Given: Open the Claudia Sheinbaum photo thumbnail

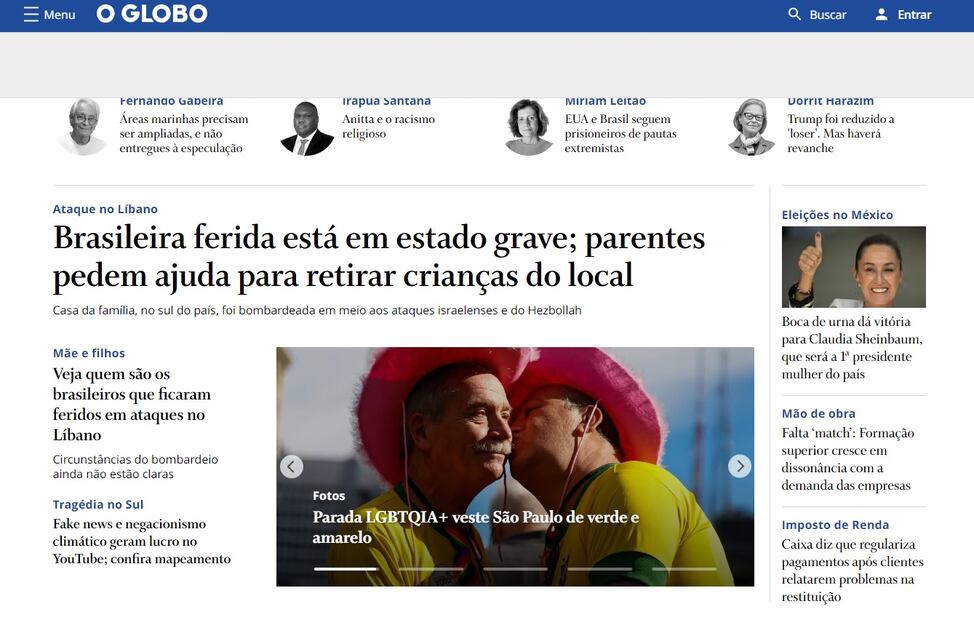Looking at the screenshot, I should pyautogui.click(x=853, y=267).
